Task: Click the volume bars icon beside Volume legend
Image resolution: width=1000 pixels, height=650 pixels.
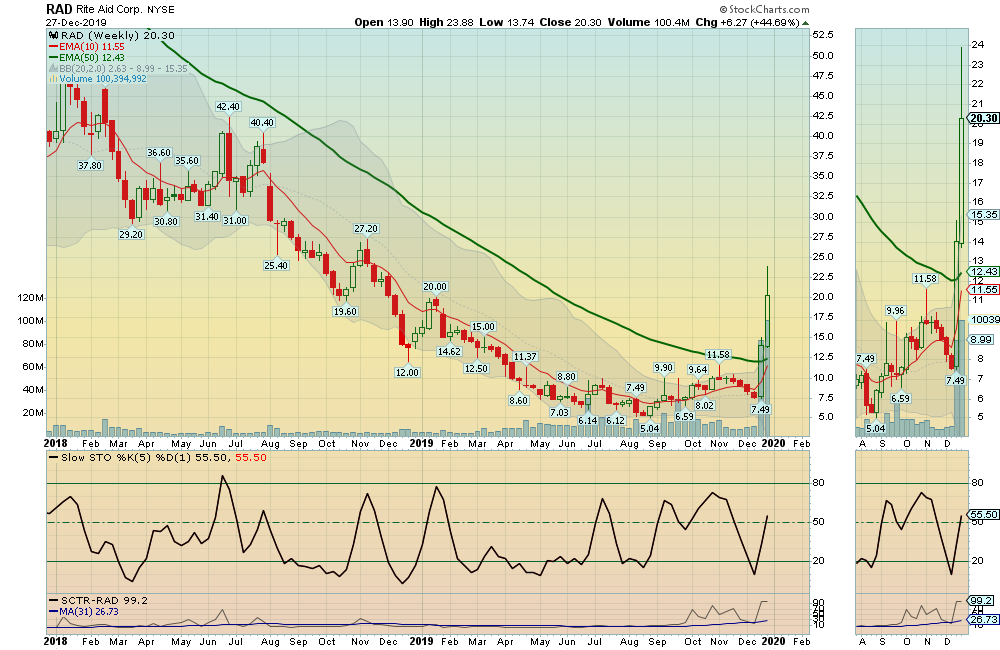Action: [54, 79]
